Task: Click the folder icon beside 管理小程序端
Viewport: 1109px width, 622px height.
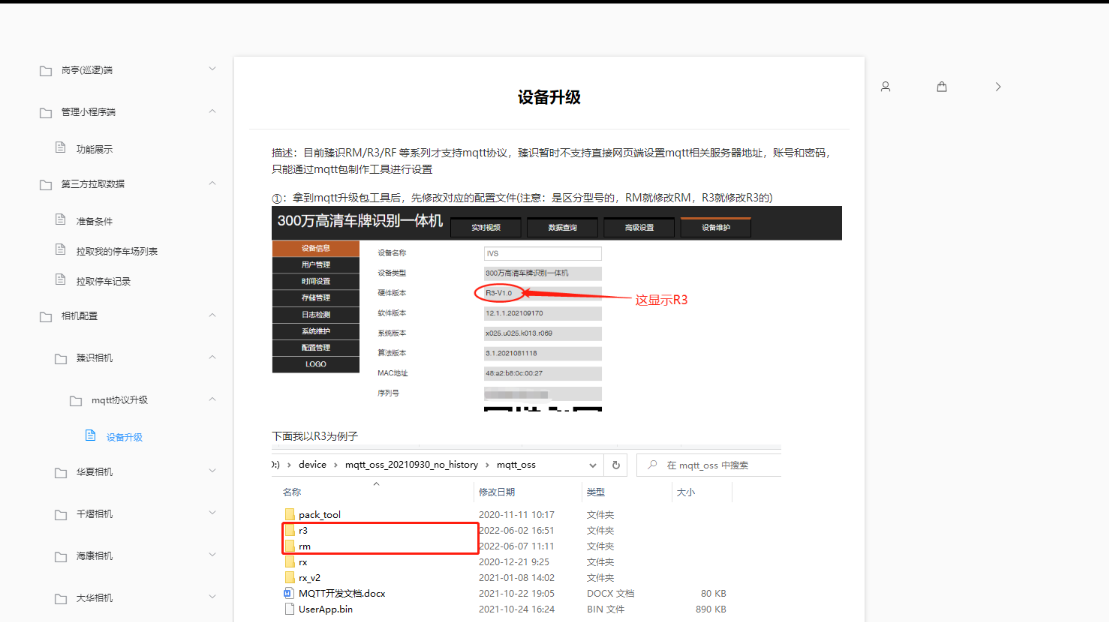Action: [x=46, y=113]
